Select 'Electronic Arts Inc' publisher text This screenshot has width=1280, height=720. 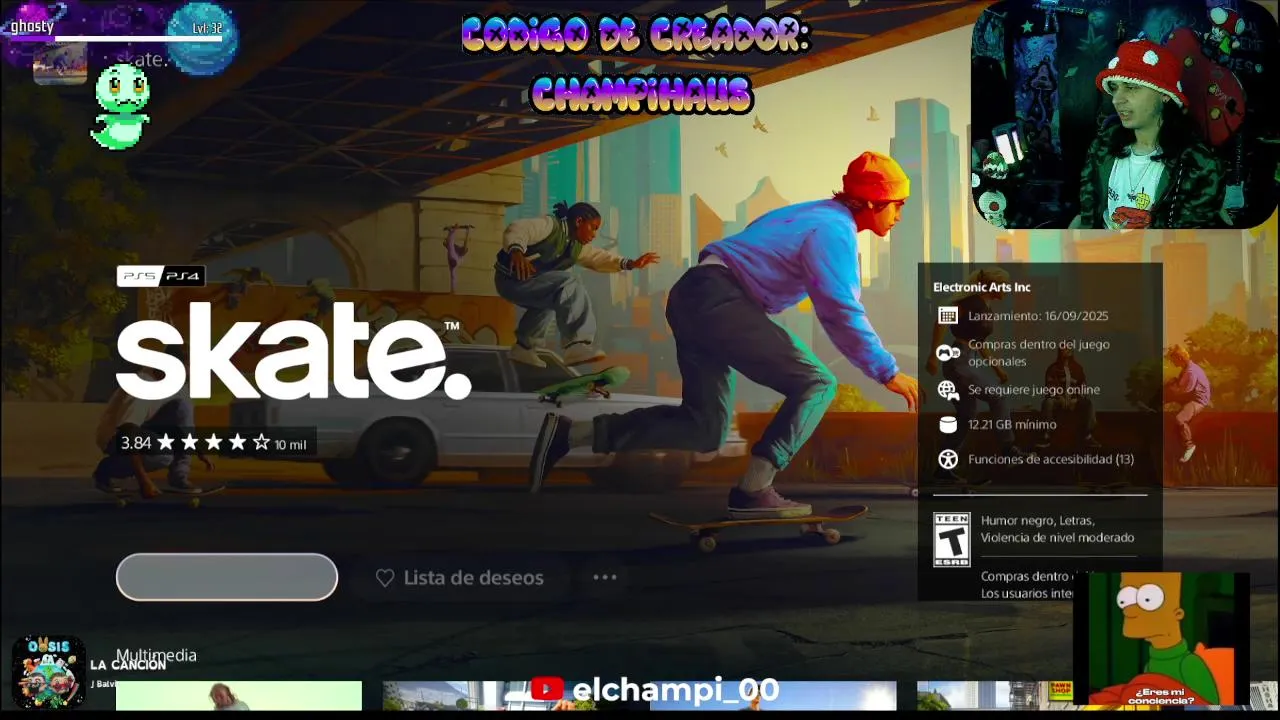point(981,287)
